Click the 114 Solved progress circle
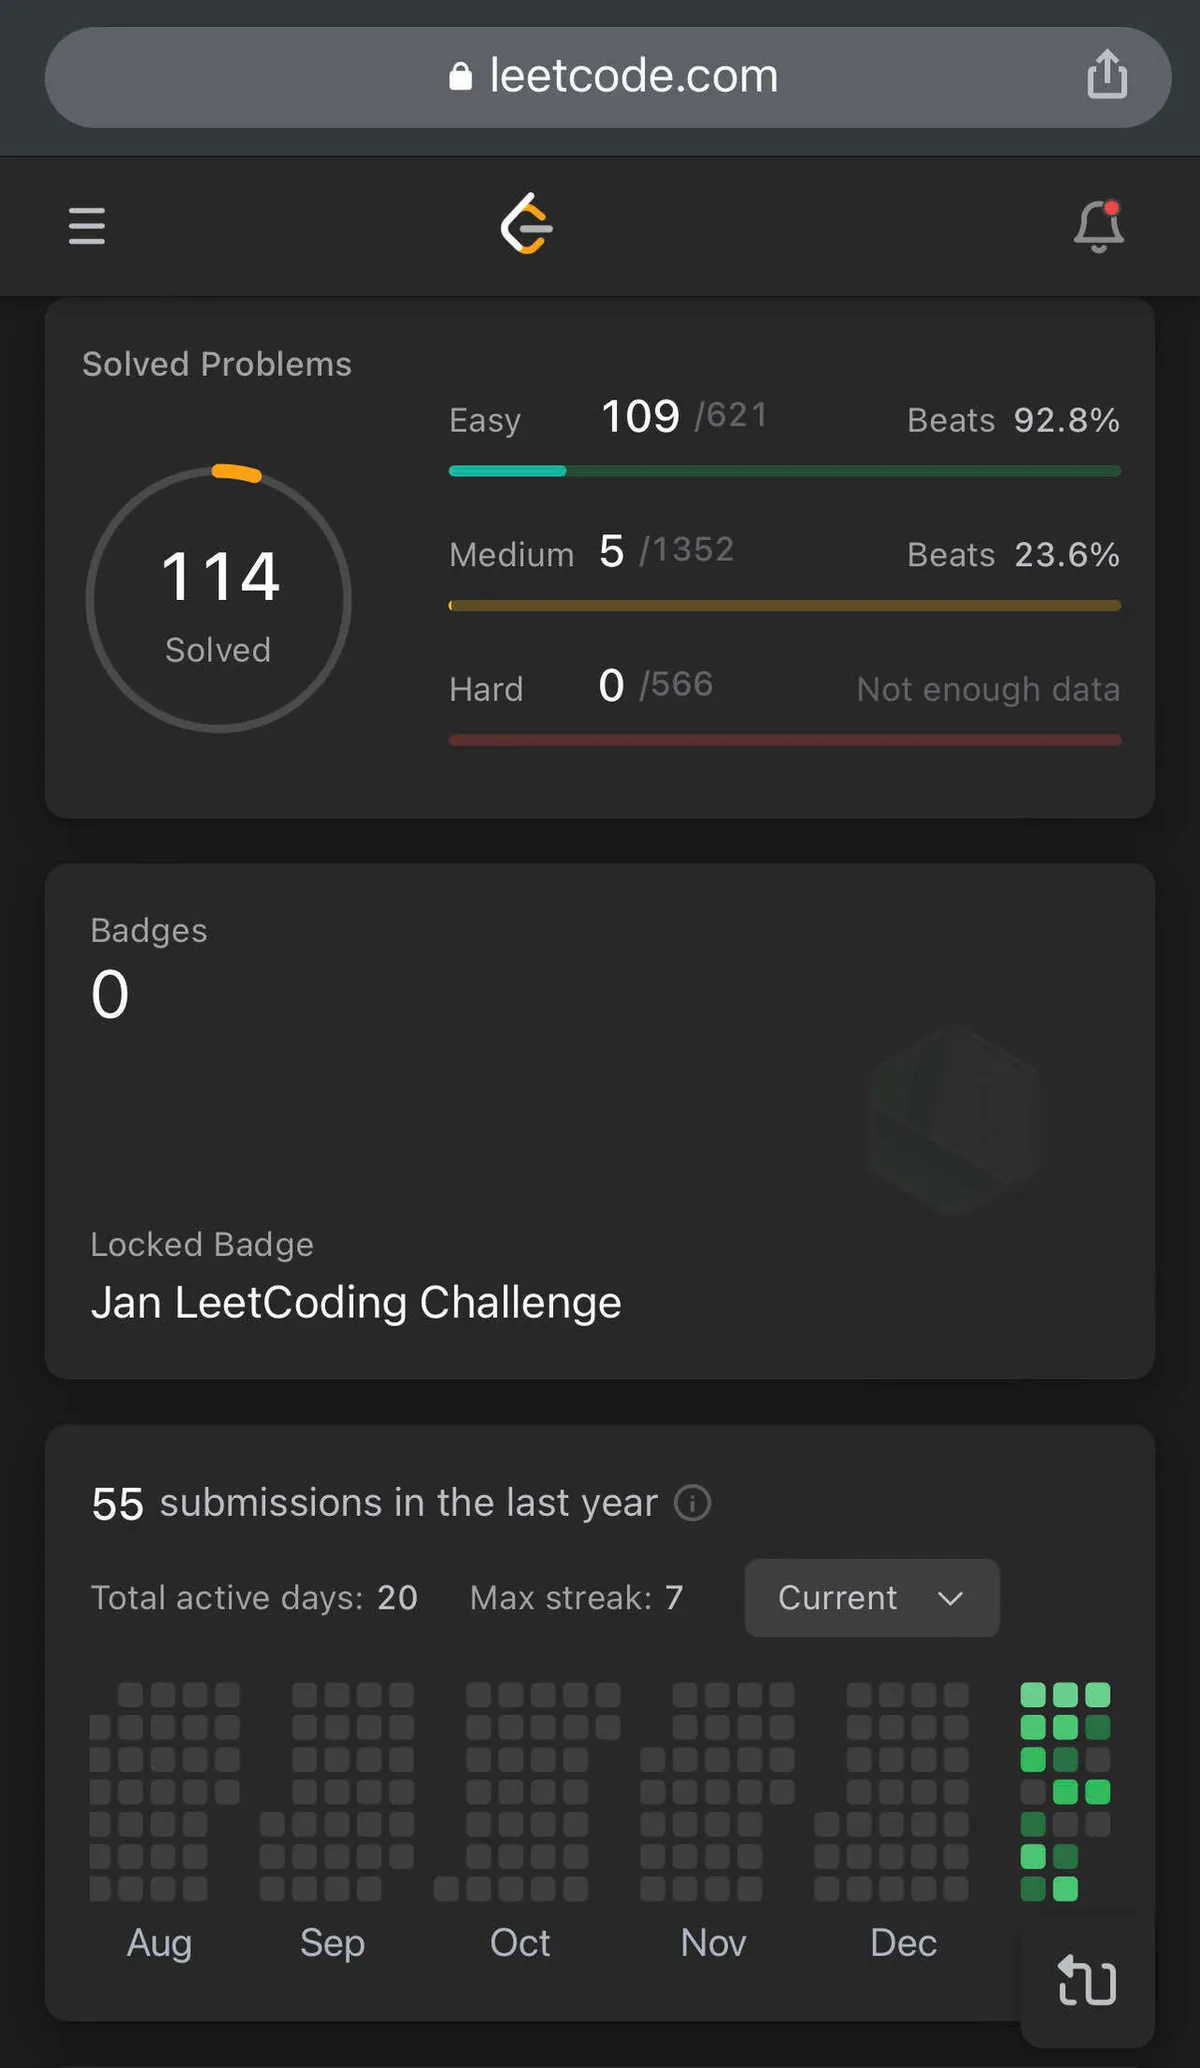This screenshot has width=1200, height=2068. tap(219, 600)
